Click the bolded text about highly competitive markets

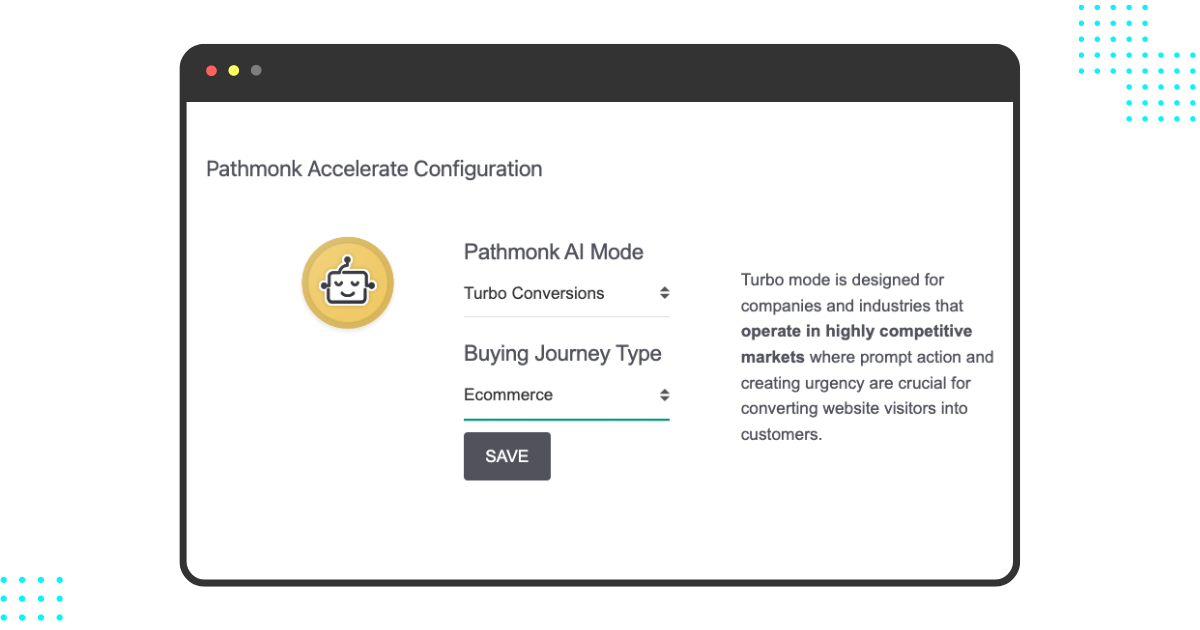click(856, 344)
